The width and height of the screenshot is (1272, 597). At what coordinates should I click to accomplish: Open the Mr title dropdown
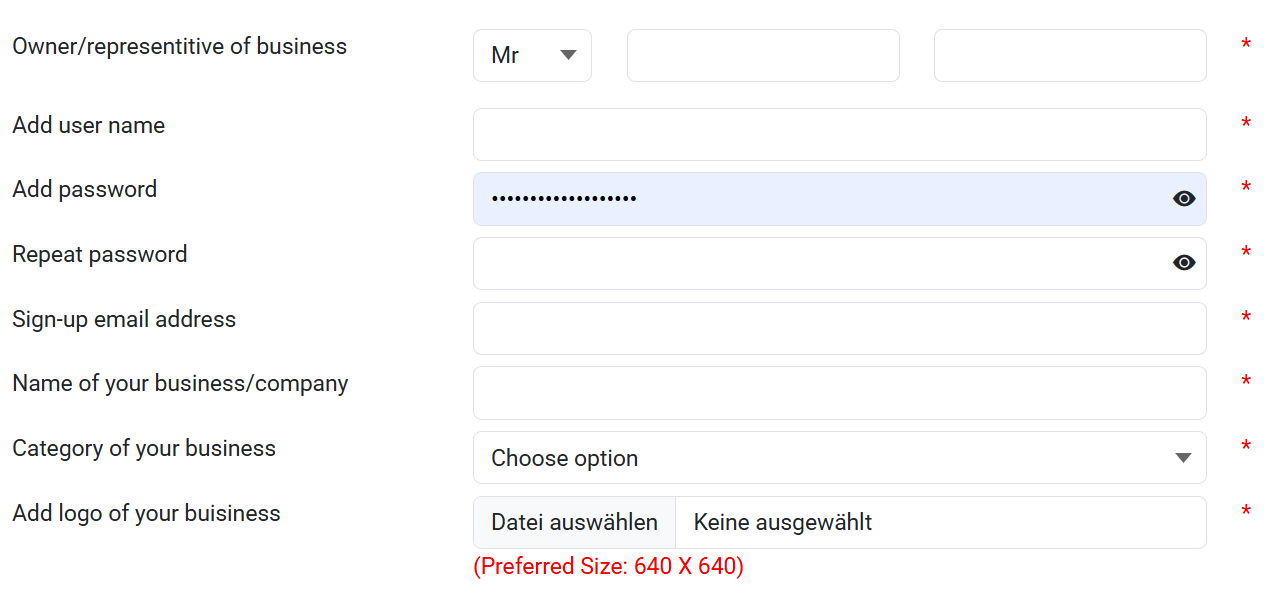point(532,55)
